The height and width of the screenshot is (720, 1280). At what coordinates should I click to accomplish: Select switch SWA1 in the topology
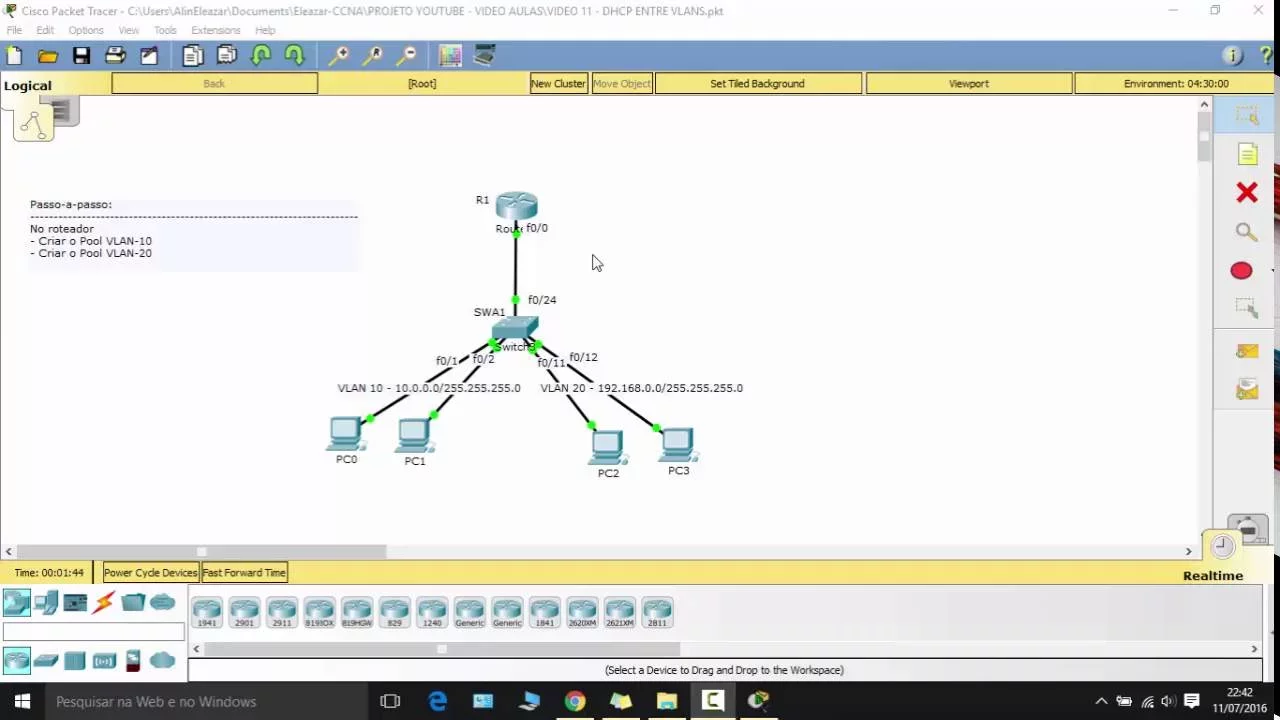(x=515, y=330)
